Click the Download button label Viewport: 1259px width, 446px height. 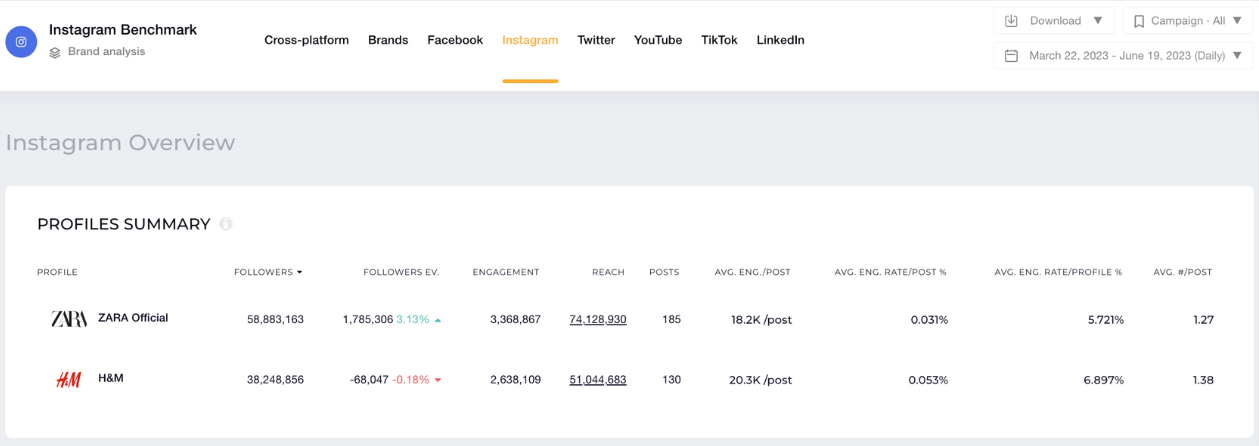[x=1055, y=21]
